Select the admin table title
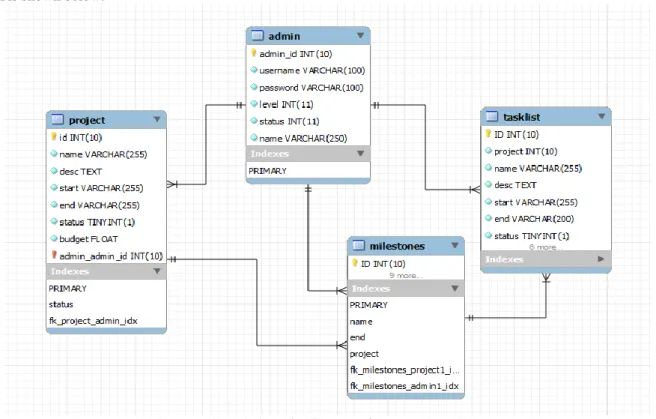656x419 pixels. click(x=284, y=36)
